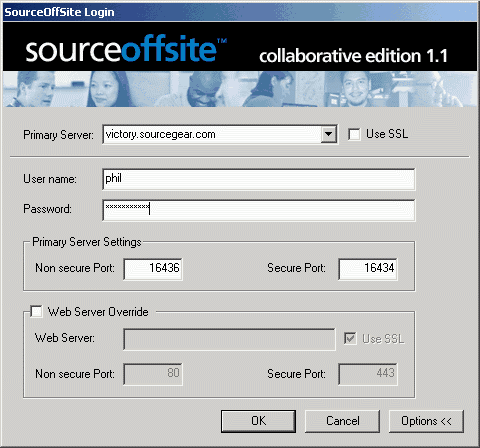The image size is (480, 448).
Task: Place the cursor in the Password field
Action: (259, 210)
